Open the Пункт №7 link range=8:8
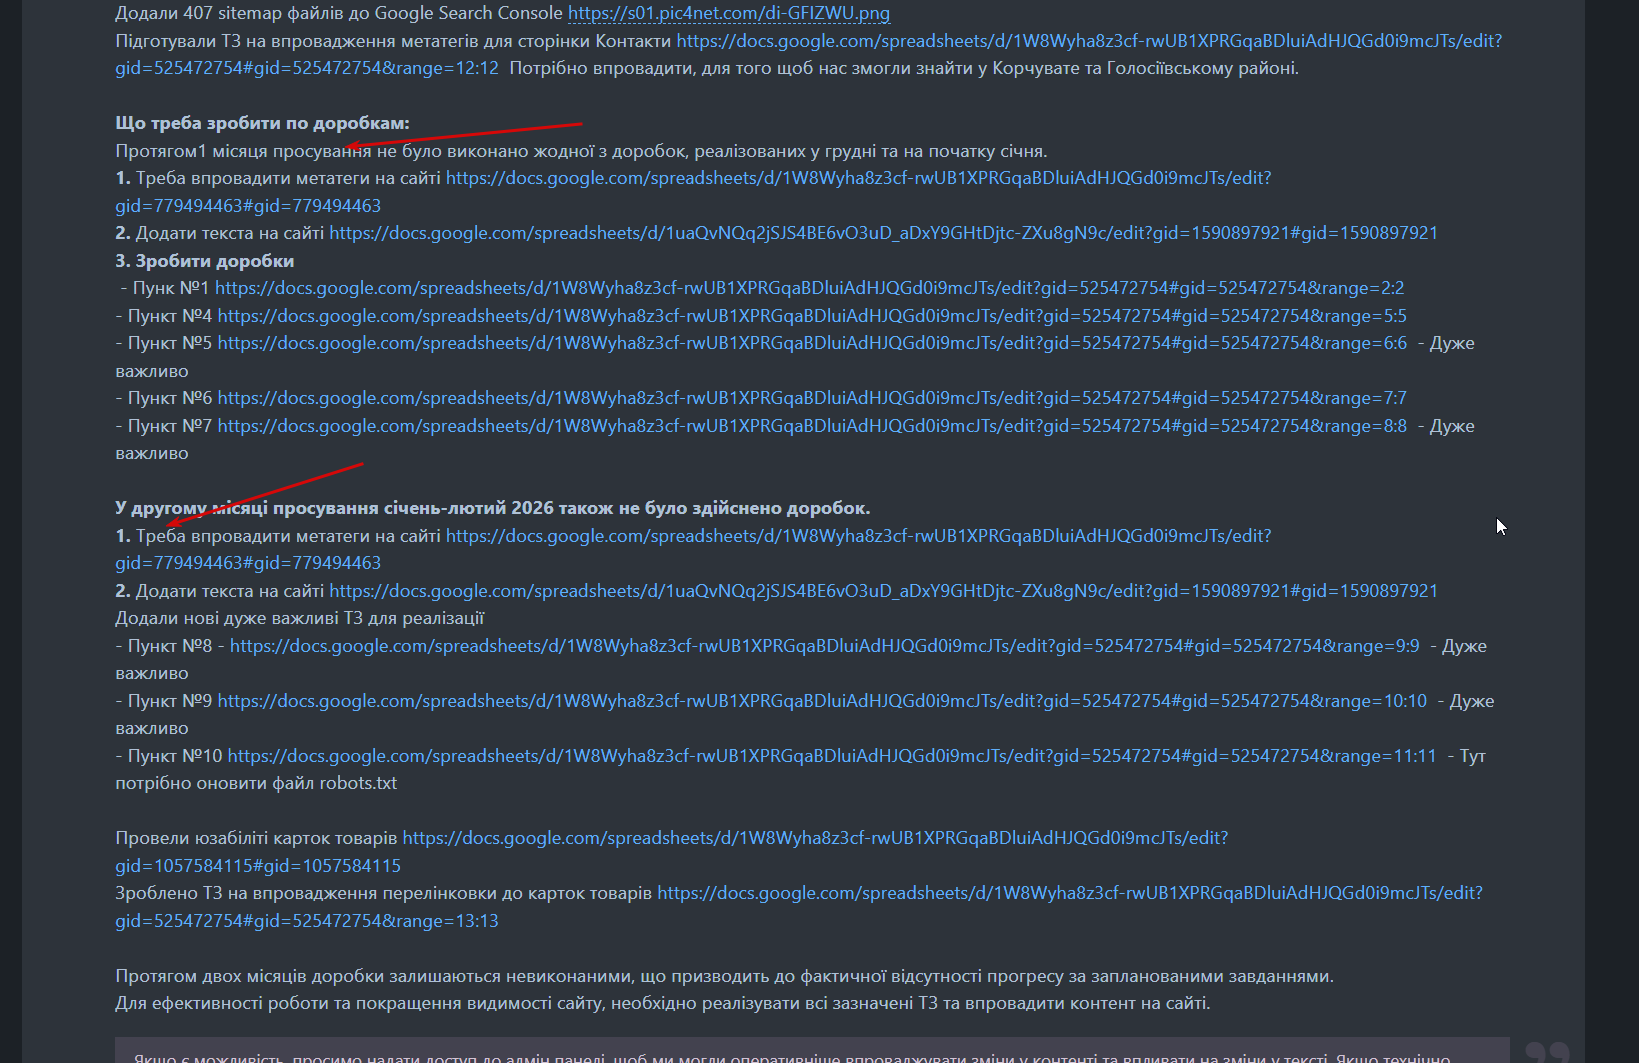Image resolution: width=1639 pixels, height=1063 pixels. (812, 426)
